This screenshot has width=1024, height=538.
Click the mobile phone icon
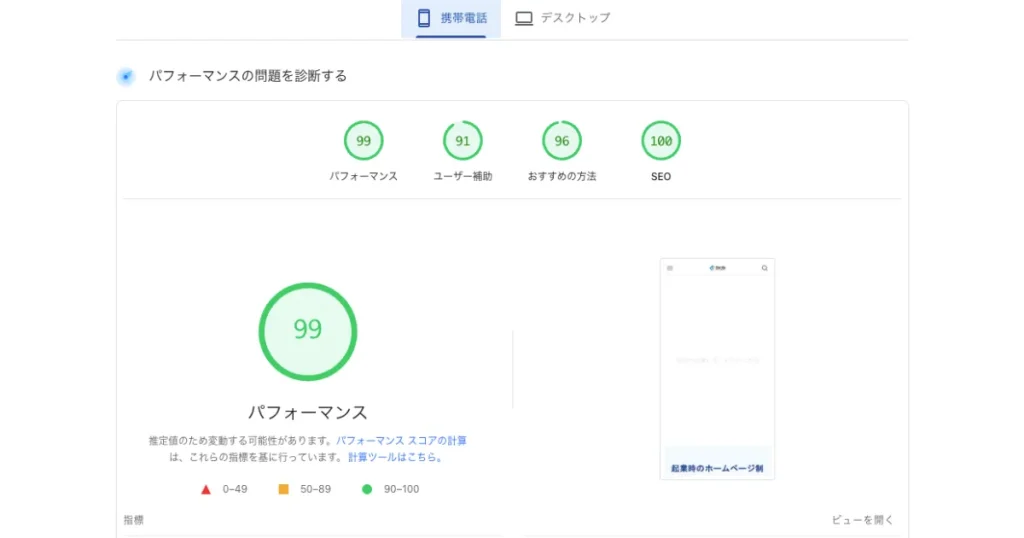424,18
